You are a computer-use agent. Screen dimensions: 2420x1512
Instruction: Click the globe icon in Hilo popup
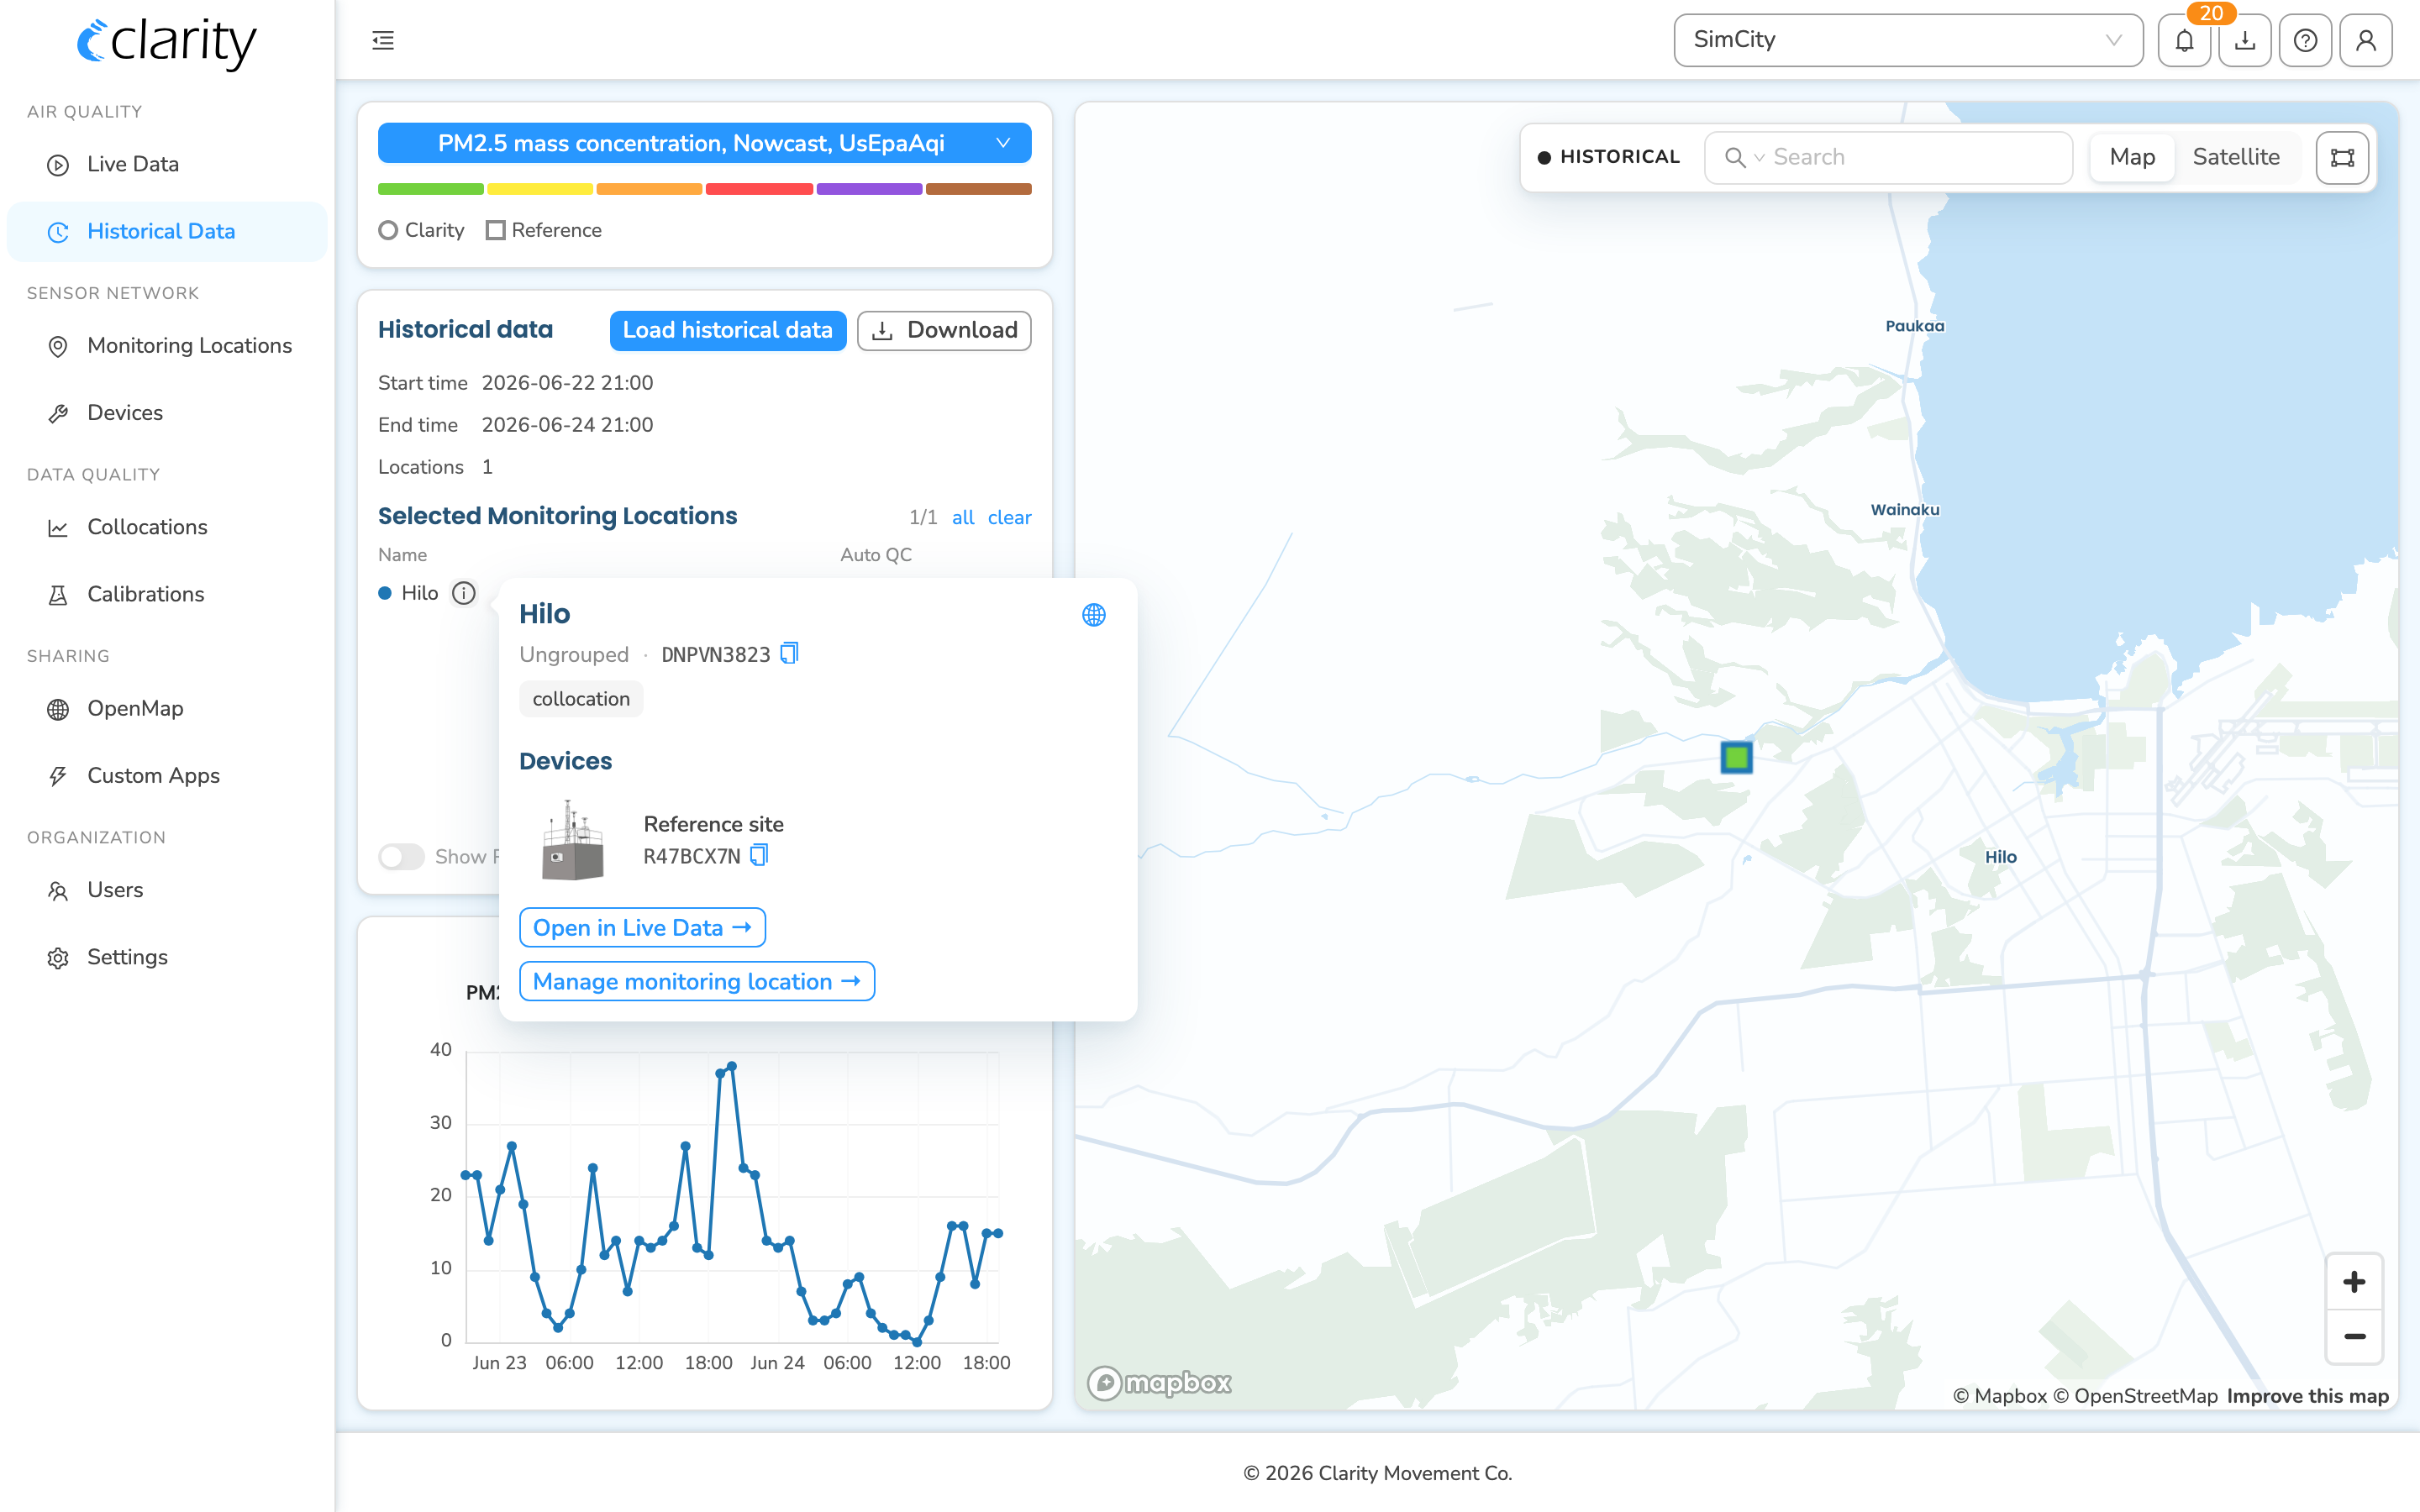point(1094,615)
